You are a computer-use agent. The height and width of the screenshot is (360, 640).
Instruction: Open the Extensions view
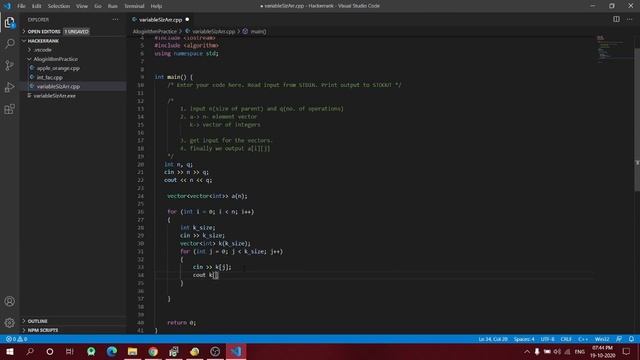9,109
